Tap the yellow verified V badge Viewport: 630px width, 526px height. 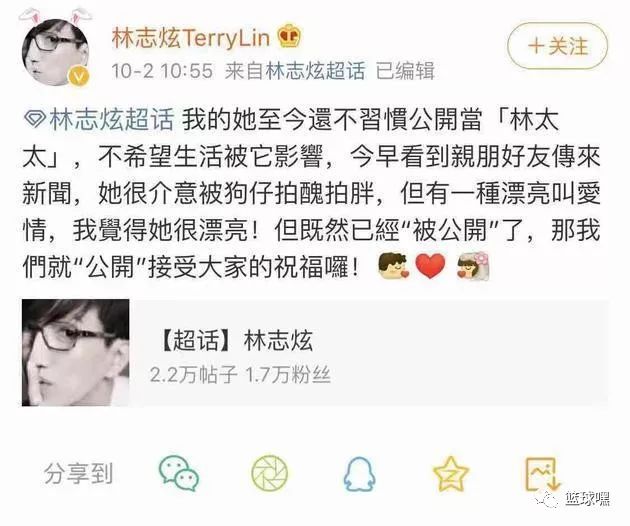(x=79, y=76)
